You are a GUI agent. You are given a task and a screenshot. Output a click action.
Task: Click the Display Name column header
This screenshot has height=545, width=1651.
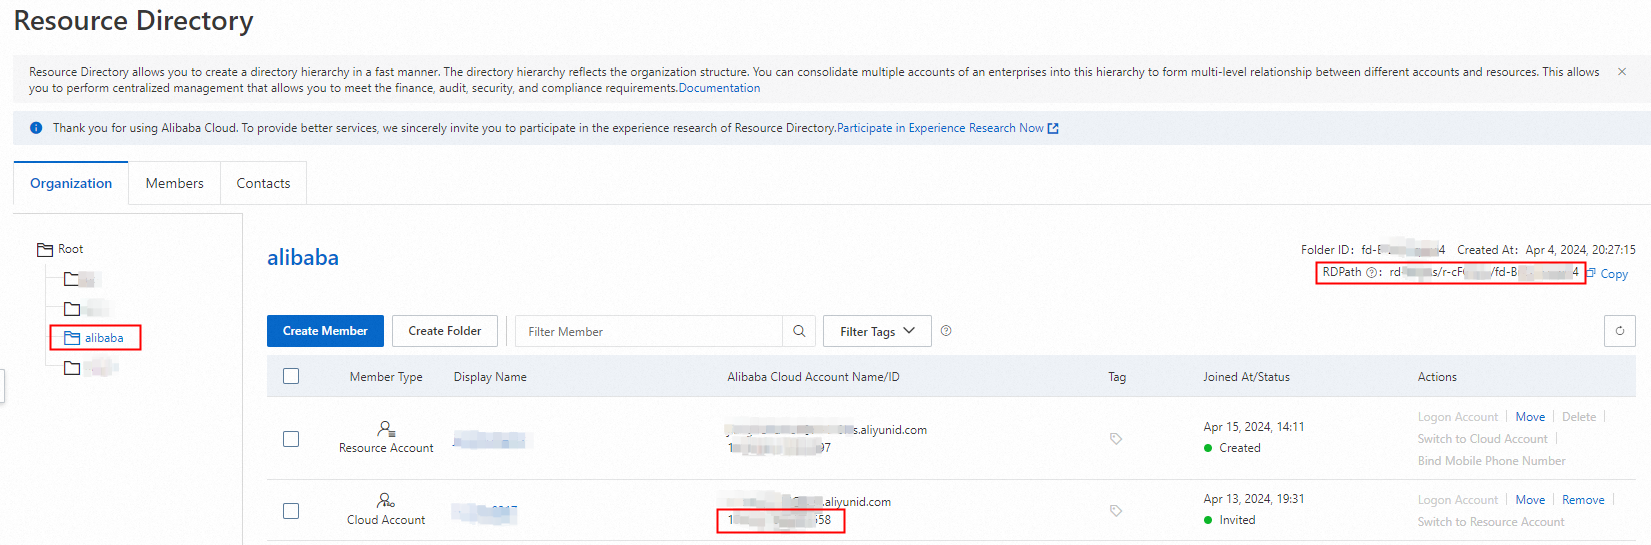490,377
